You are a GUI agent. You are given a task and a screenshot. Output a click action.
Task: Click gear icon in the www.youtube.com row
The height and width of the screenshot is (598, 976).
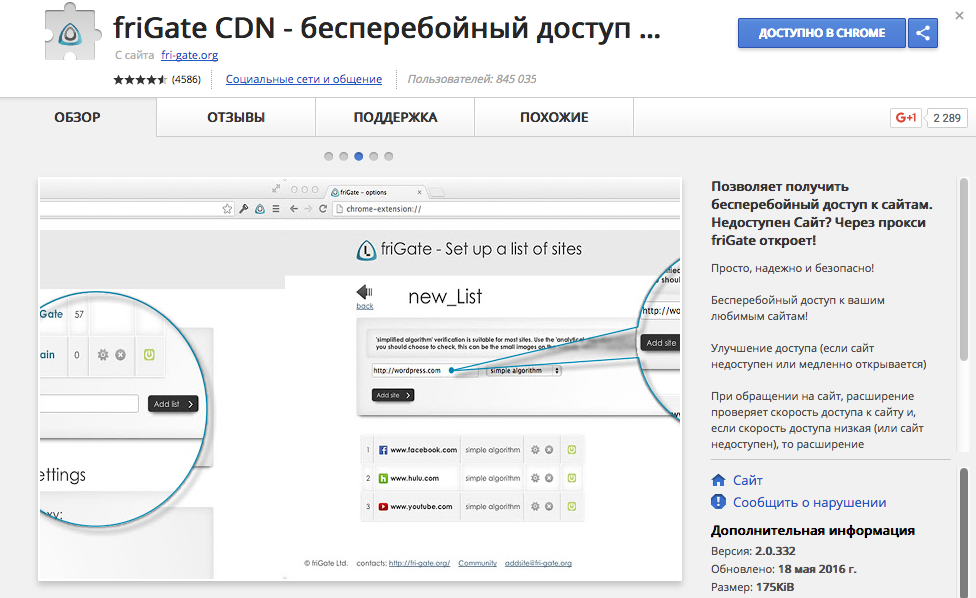pos(535,507)
